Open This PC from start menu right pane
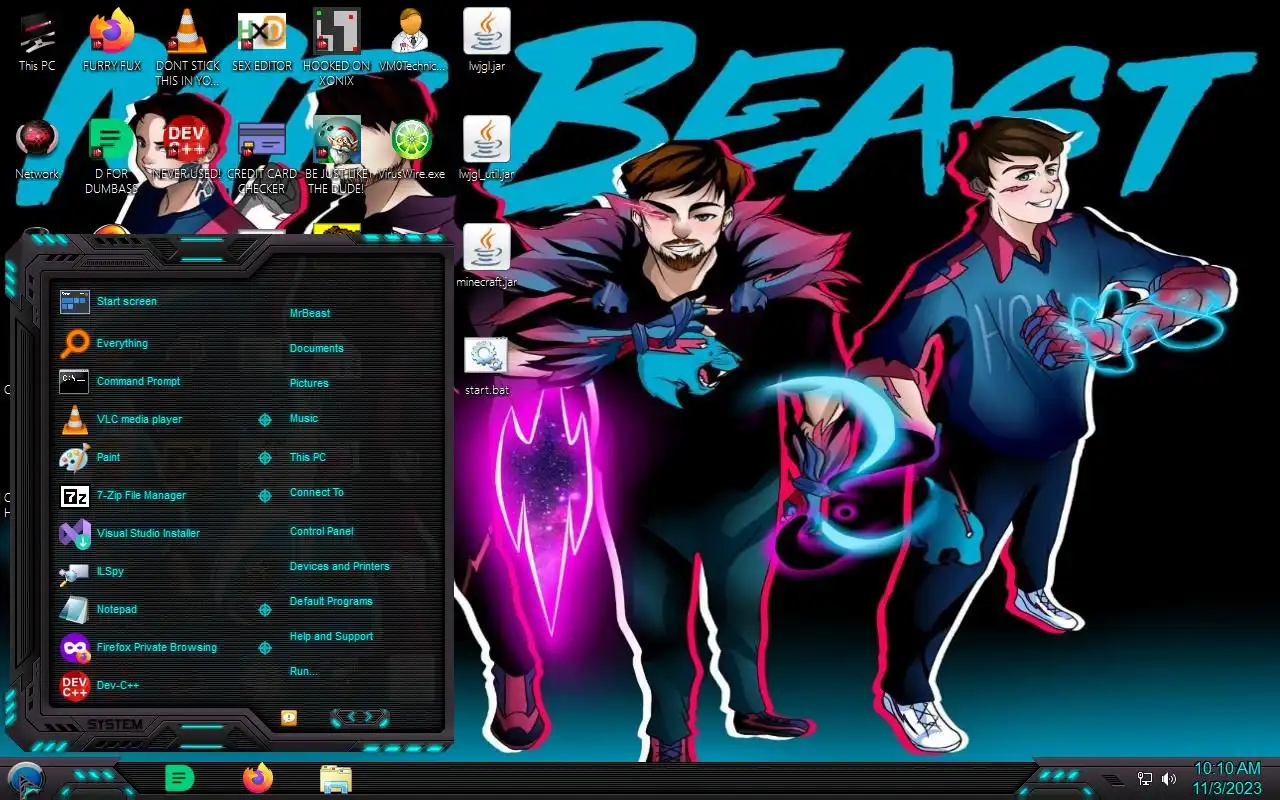 [x=308, y=457]
